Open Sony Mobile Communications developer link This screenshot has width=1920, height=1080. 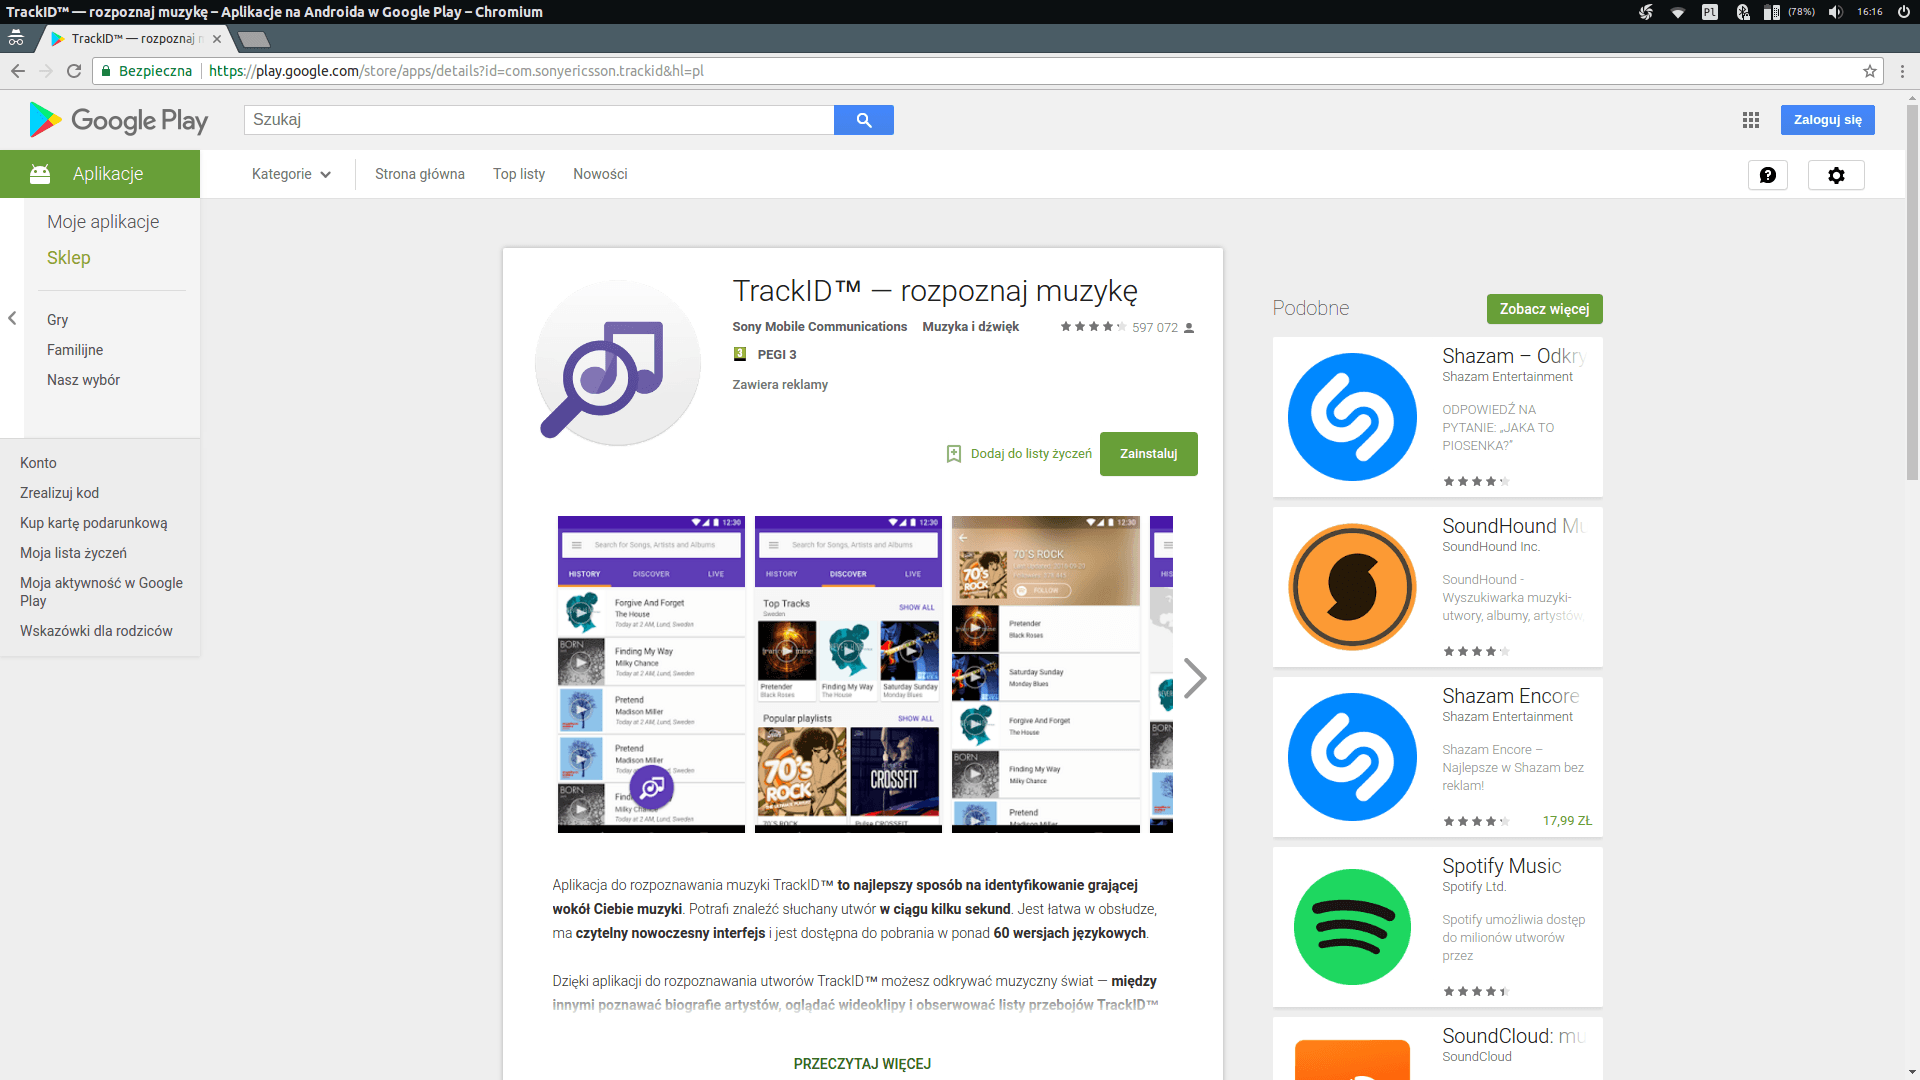tap(819, 327)
